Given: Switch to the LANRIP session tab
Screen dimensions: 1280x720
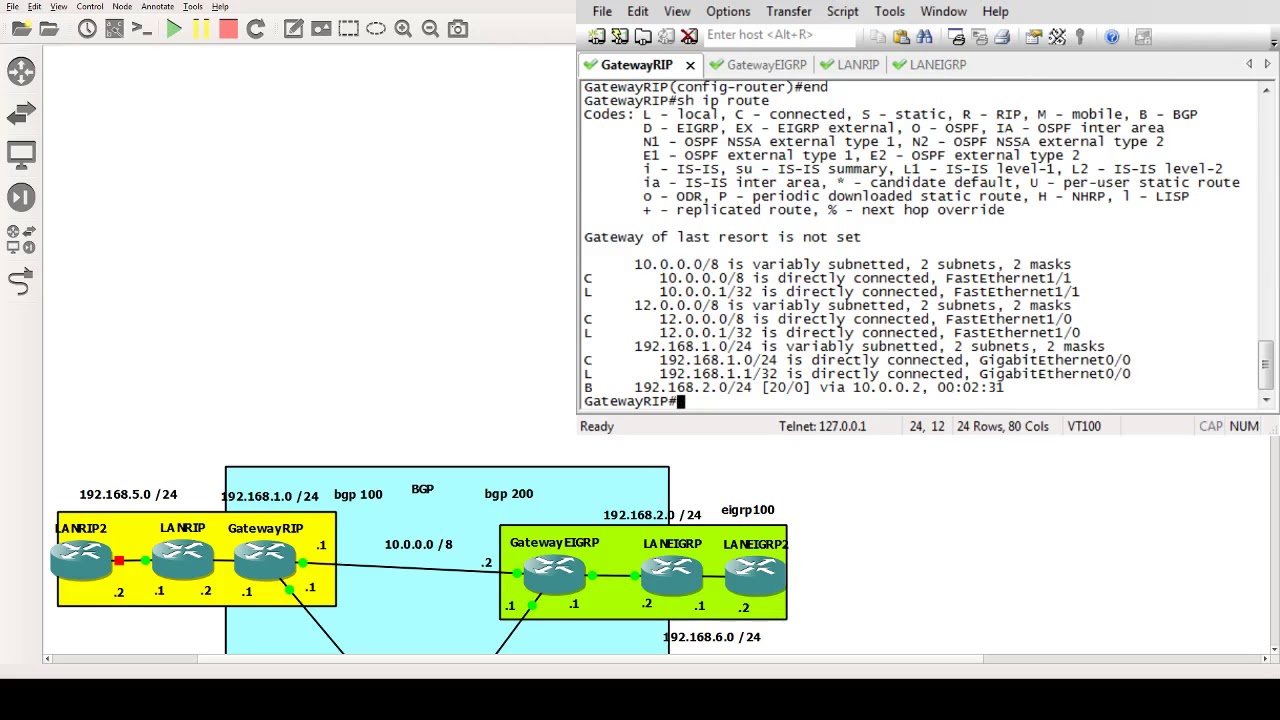Looking at the screenshot, I should click(851, 64).
